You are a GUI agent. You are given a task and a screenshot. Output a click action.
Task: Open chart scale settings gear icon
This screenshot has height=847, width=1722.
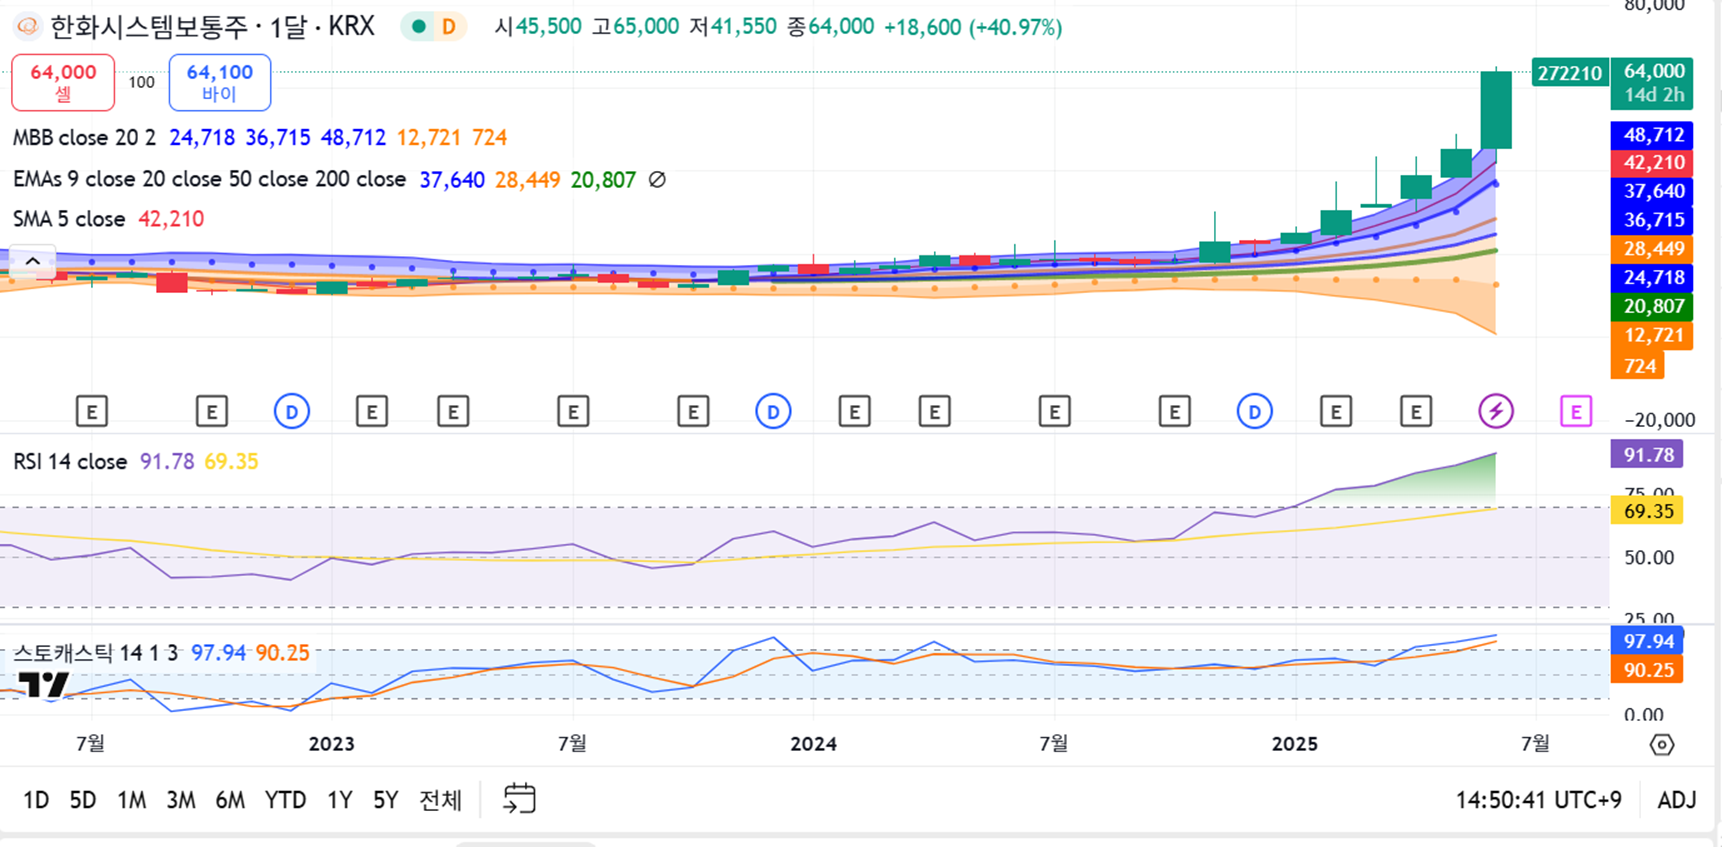(1662, 745)
